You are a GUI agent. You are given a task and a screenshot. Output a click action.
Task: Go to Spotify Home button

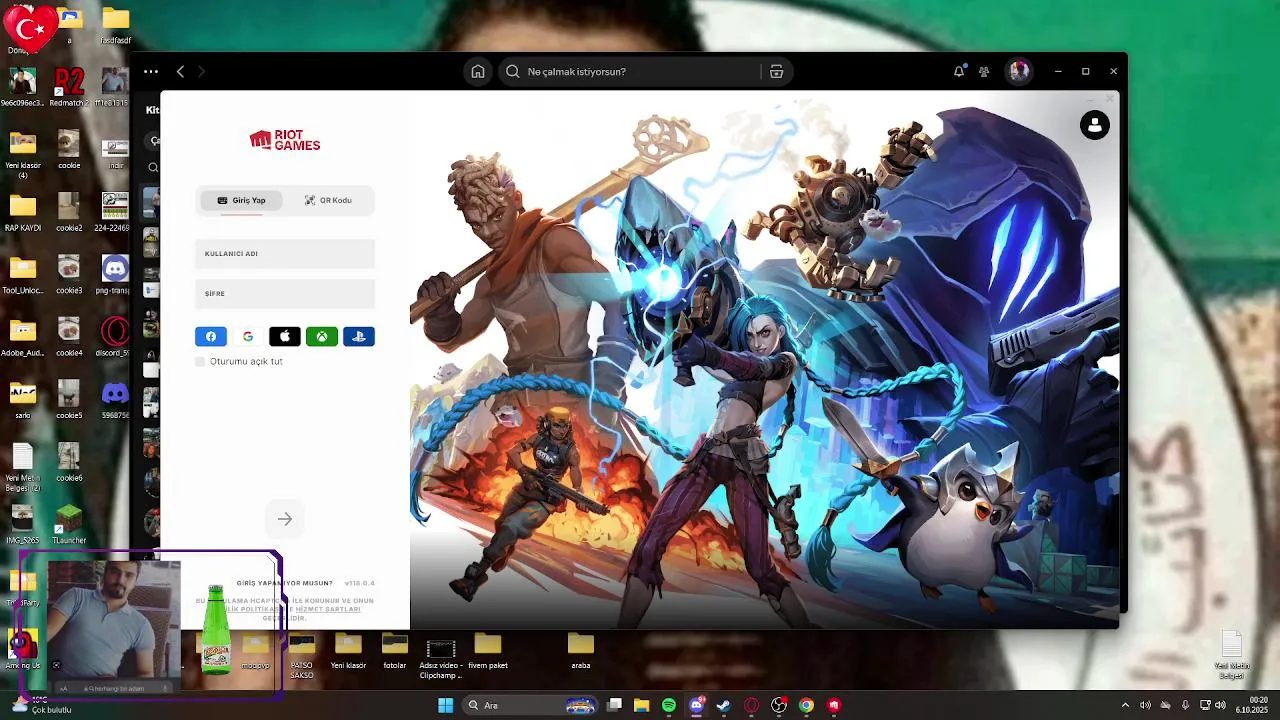(478, 71)
